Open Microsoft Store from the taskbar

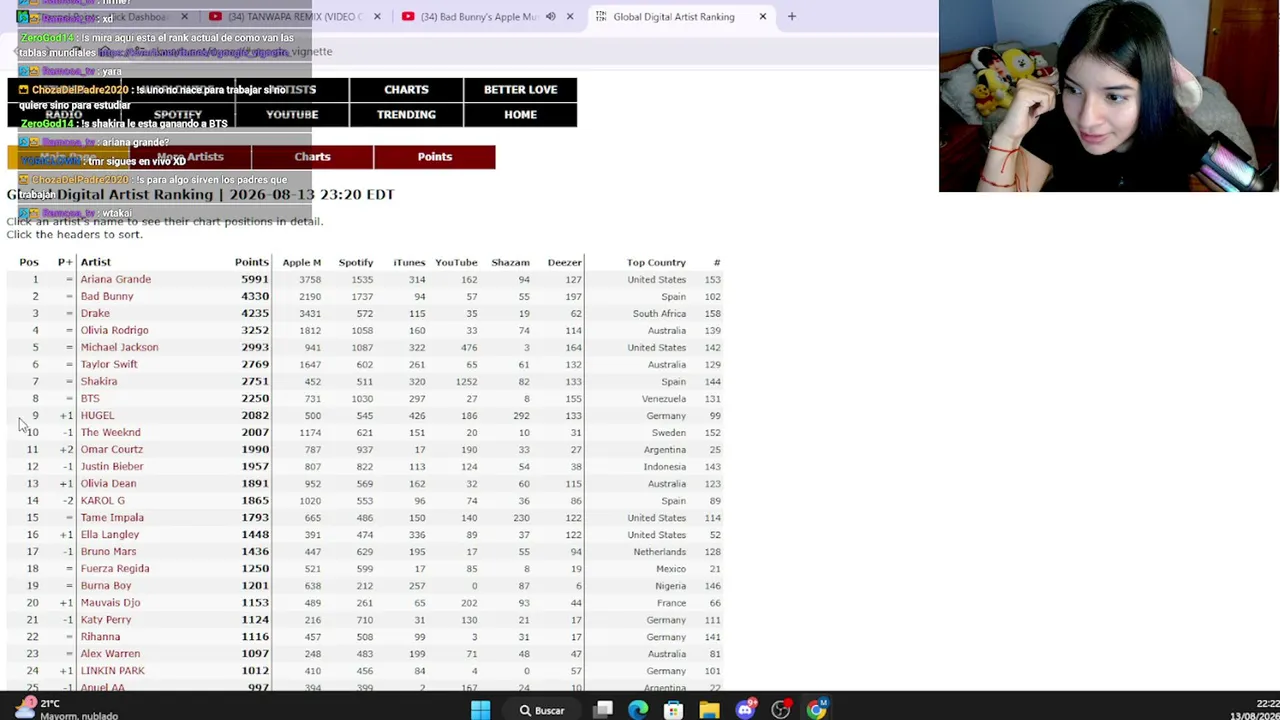pos(673,710)
